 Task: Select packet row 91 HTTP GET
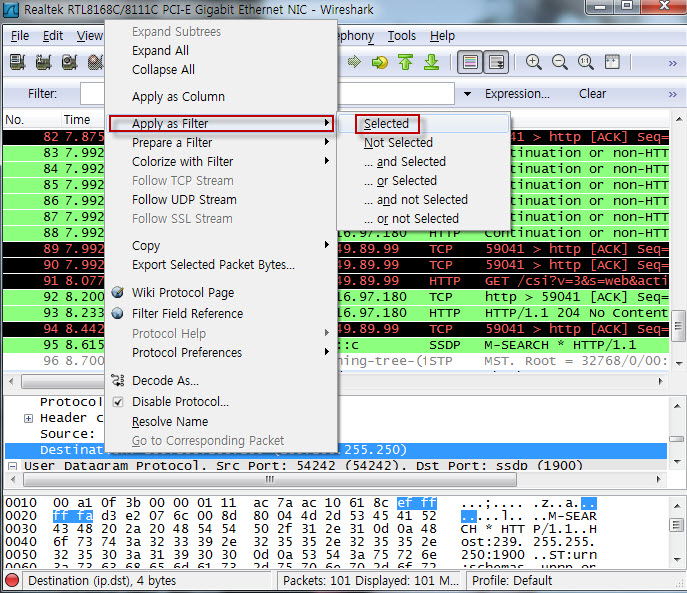click(x=336, y=281)
